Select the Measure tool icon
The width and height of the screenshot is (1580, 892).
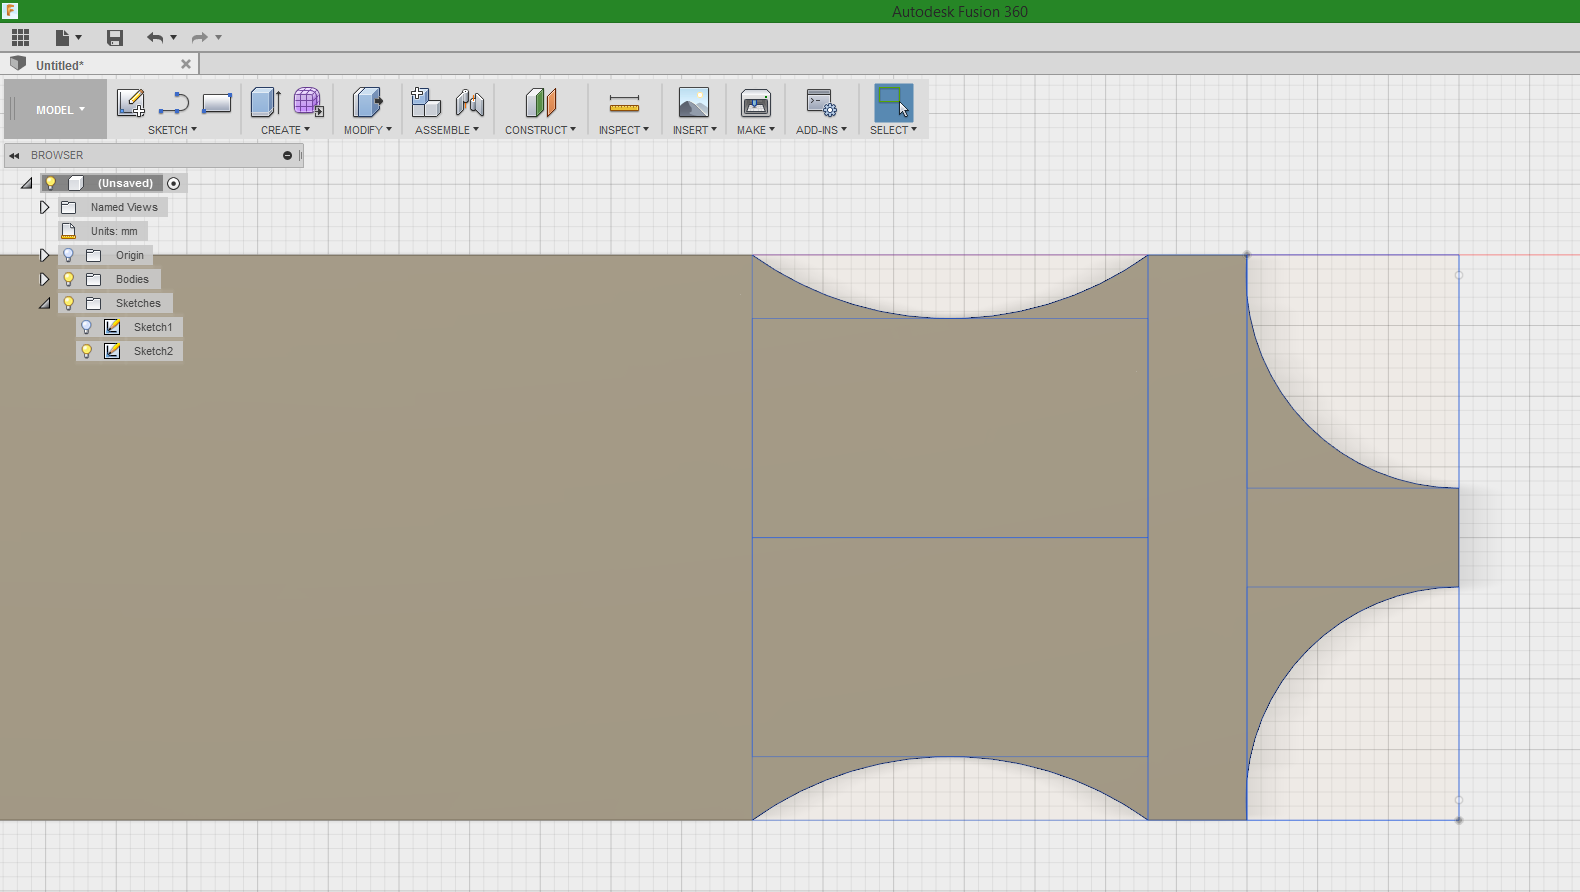pyautogui.click(x=624, y=103)
